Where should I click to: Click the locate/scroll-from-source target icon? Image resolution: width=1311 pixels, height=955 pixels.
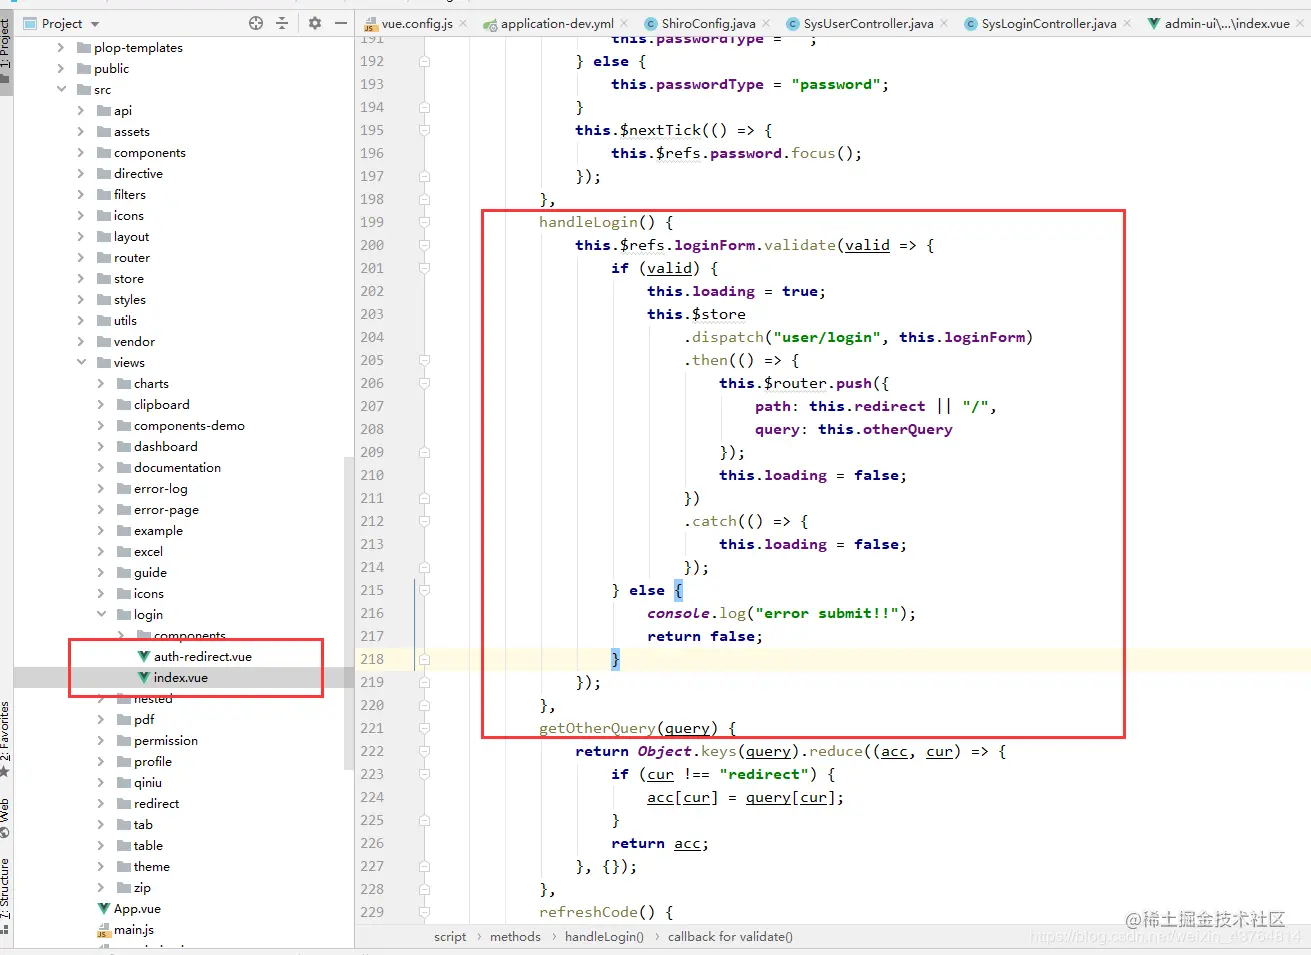point(256,23)
